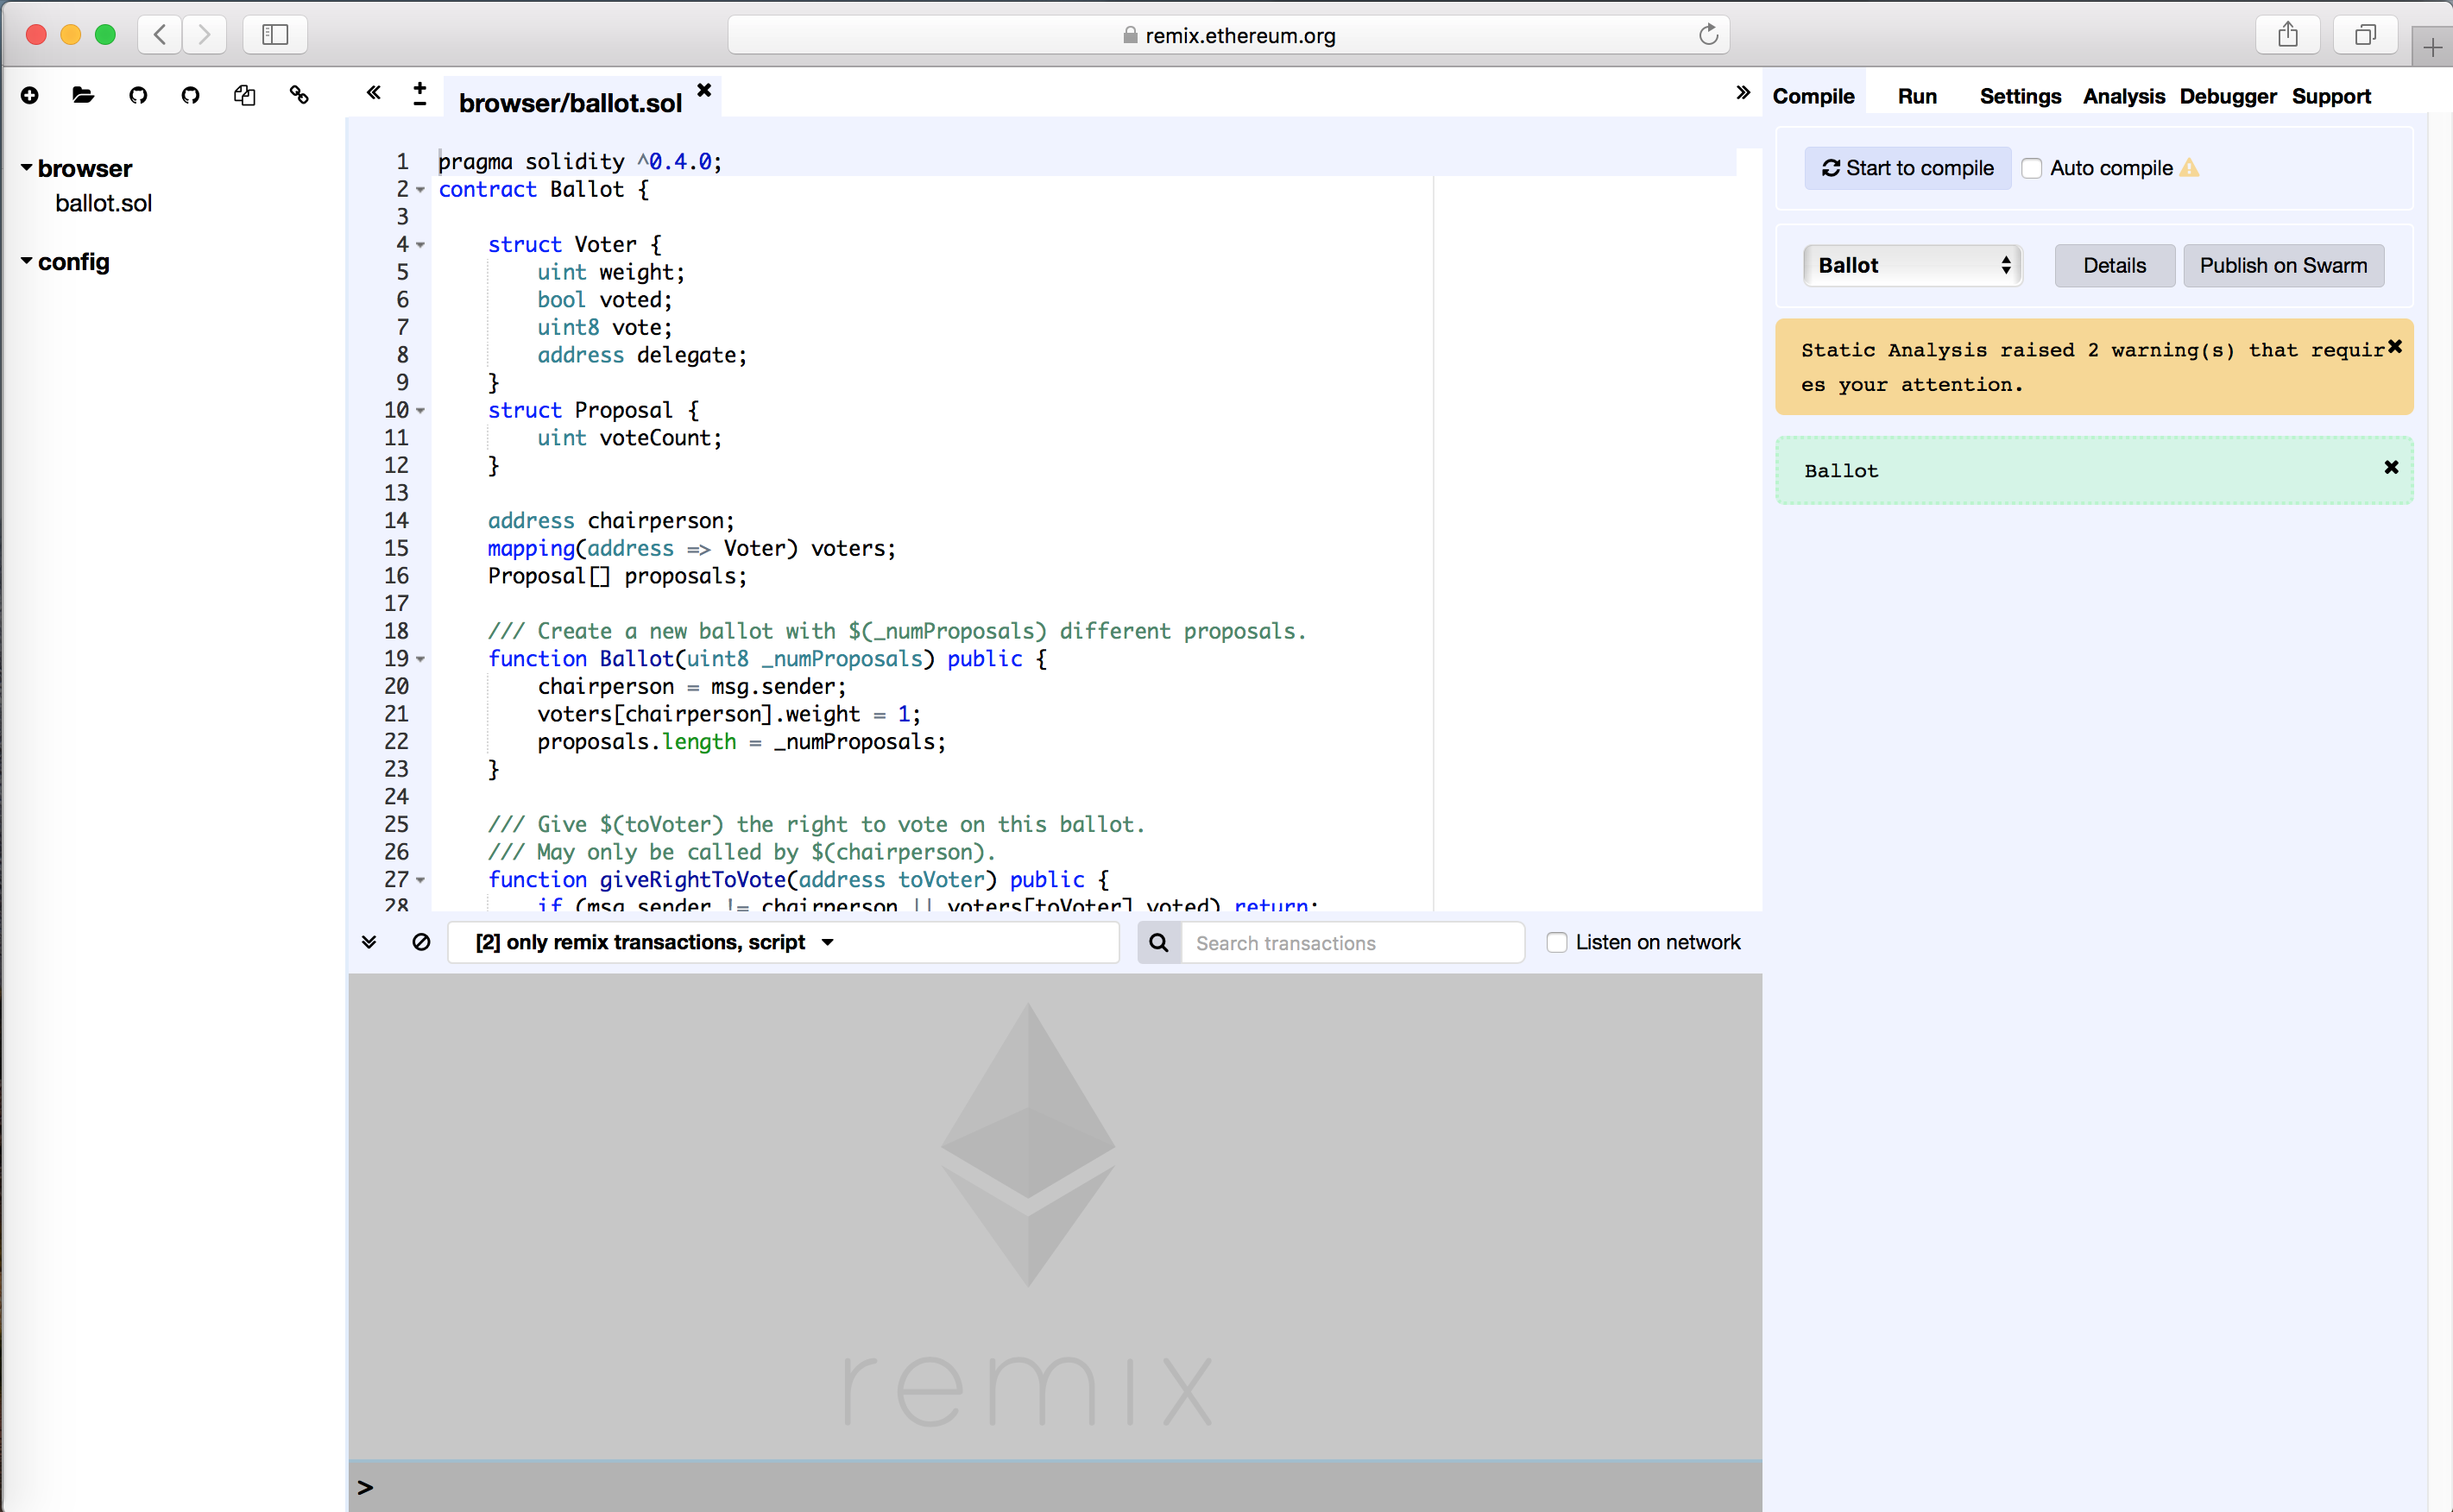Enable the Auto compile checkbox

[2032, 168]
